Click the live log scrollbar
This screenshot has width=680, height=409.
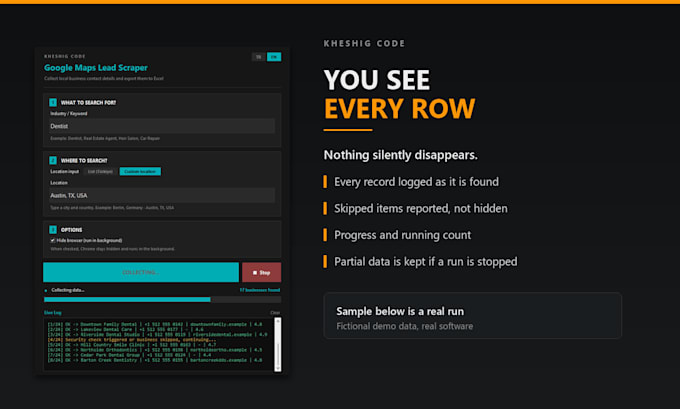click(278, 345)
